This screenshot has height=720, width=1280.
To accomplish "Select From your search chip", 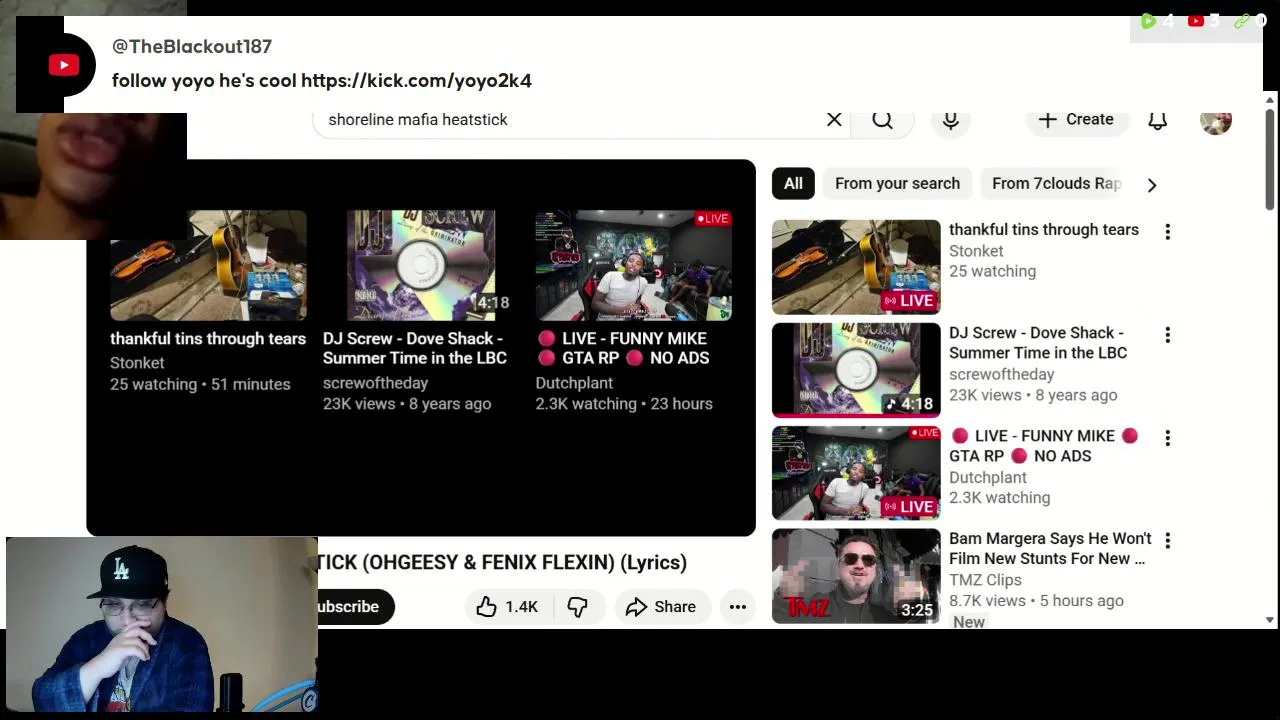I will coord(897,183).
